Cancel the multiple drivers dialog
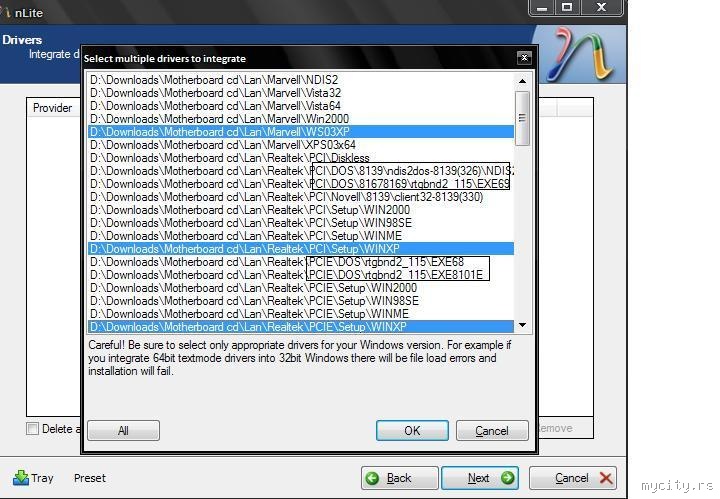 point(492,431)
